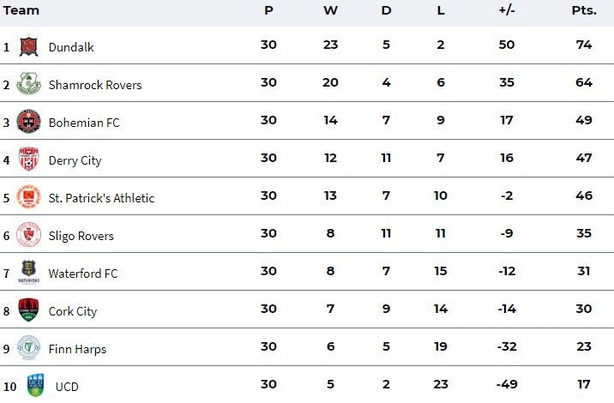The height and width of the screenshot is (403, 614).
Task: Open the Derry City team link
Action: pos(75,161)
